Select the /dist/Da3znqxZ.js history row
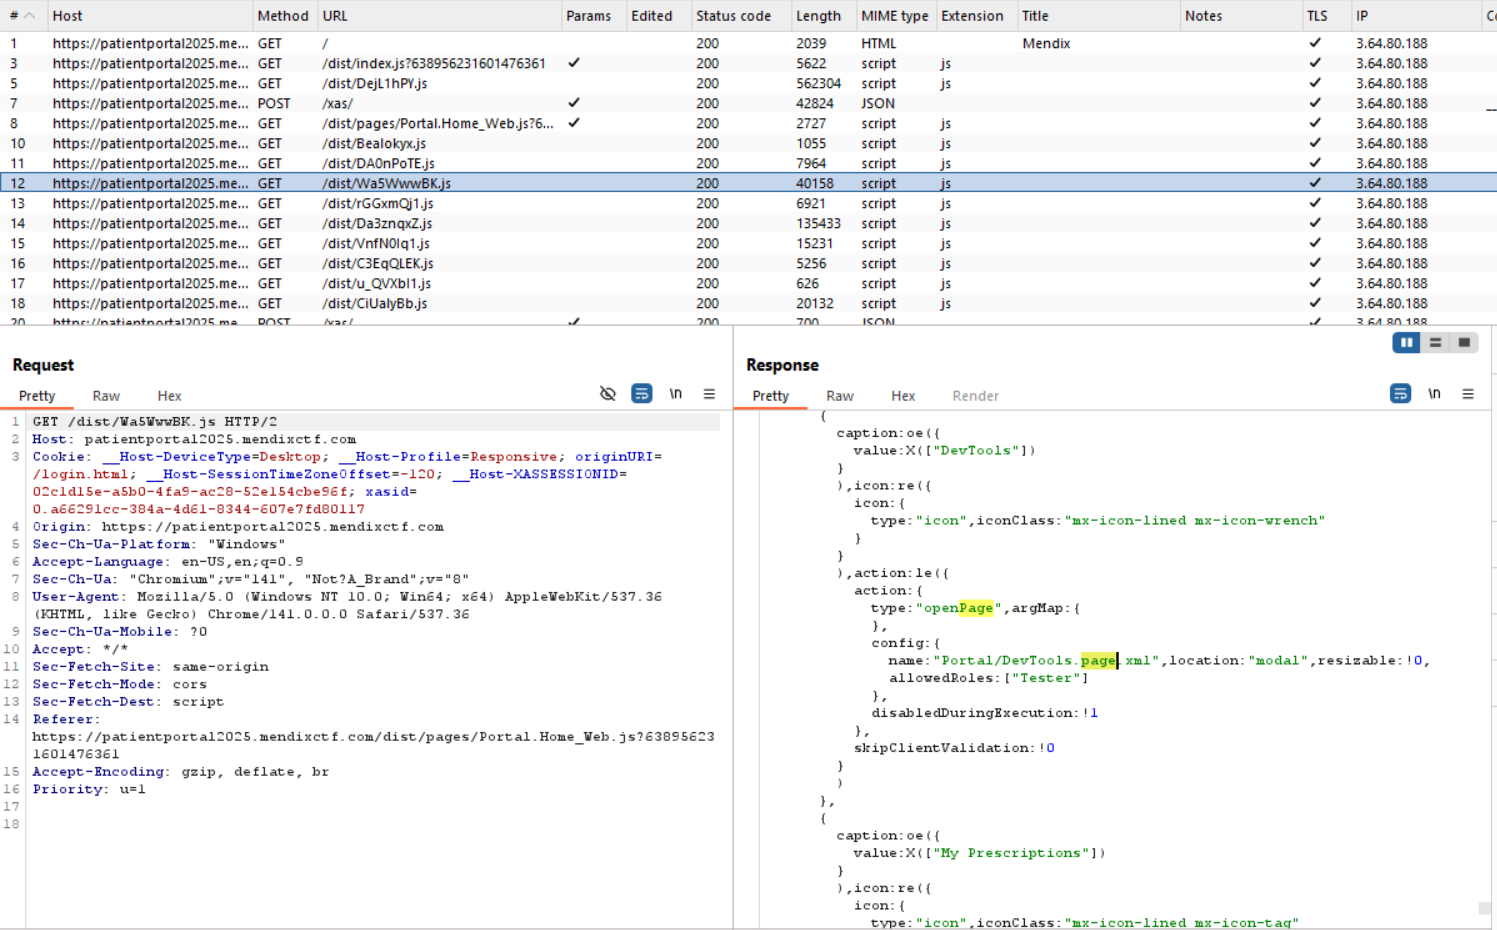The height and width of the screenshot is (930, 1497). (x=748, y=223)
